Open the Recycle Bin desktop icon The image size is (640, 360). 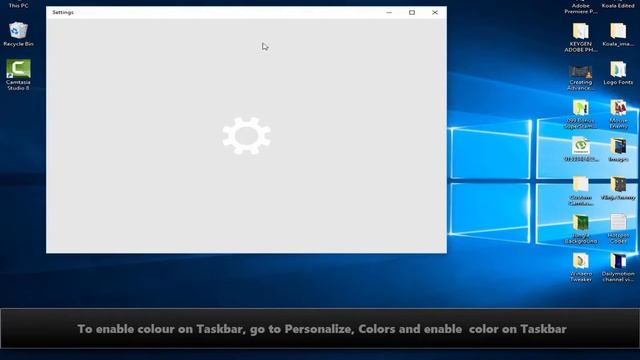(x=18, y=34)
